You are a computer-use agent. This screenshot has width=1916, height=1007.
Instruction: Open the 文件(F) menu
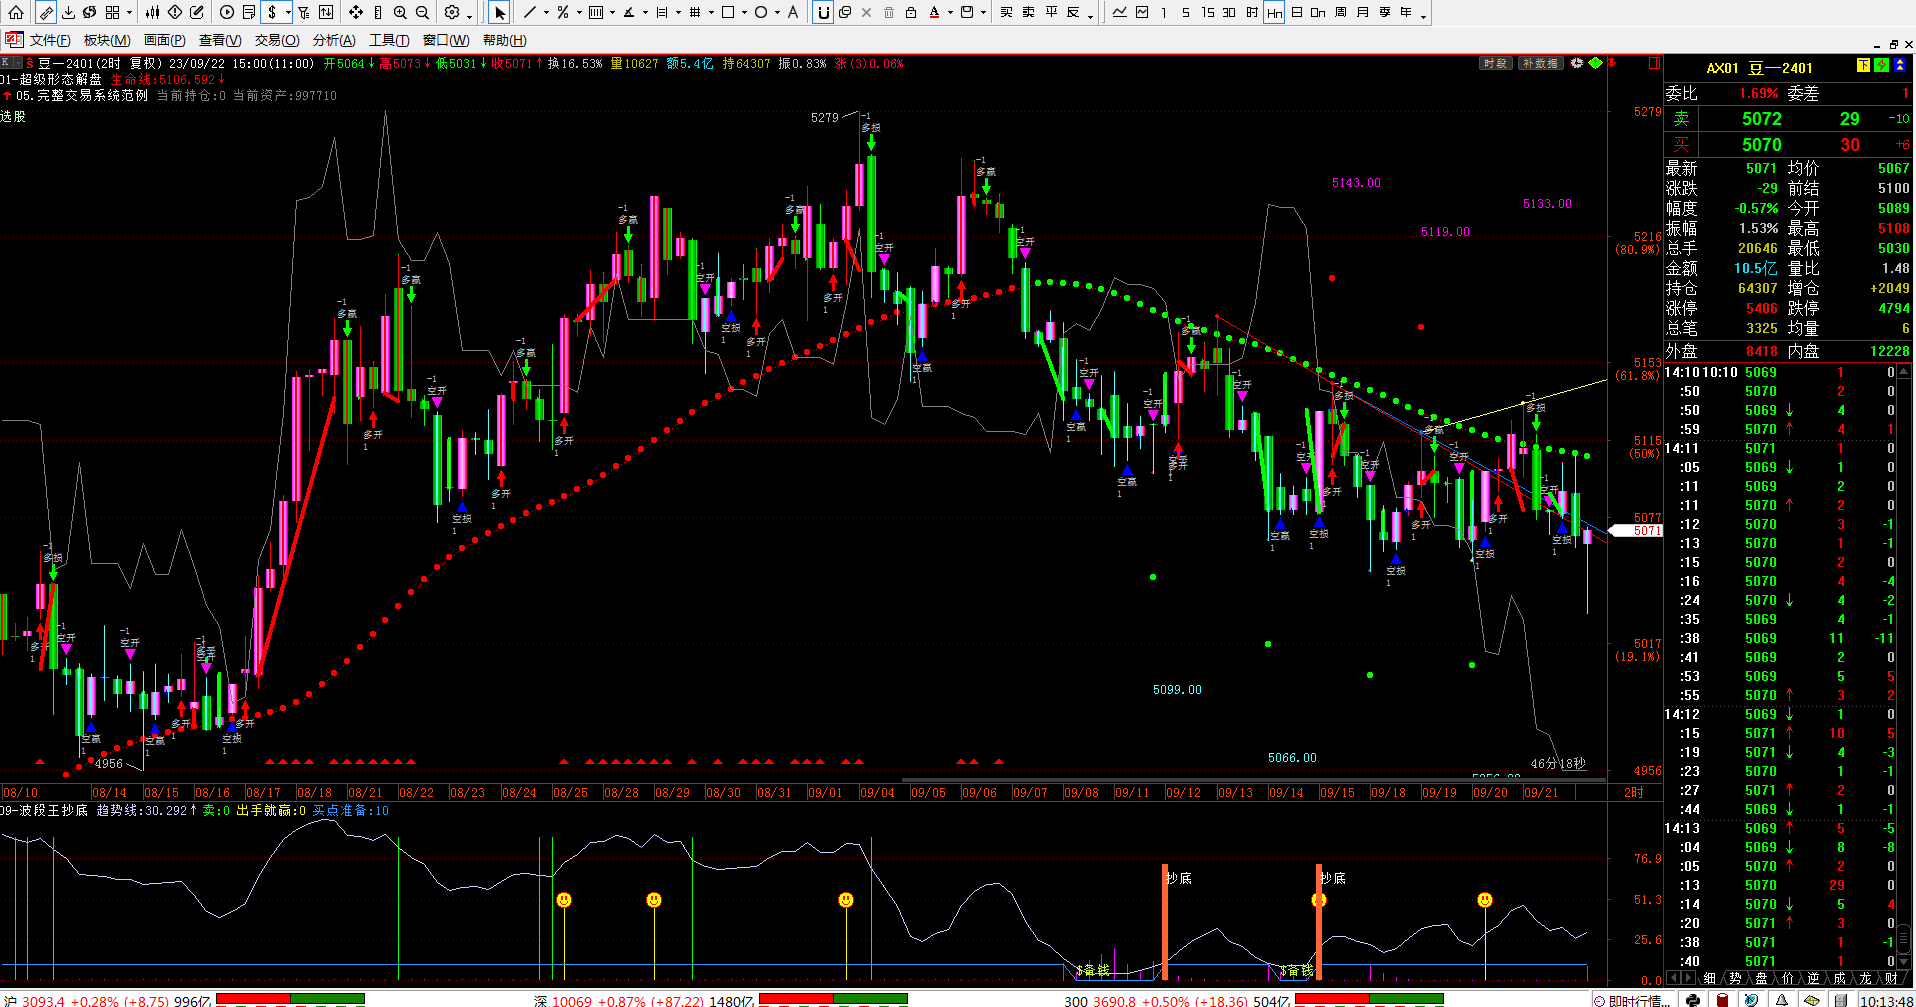point(50,40)
